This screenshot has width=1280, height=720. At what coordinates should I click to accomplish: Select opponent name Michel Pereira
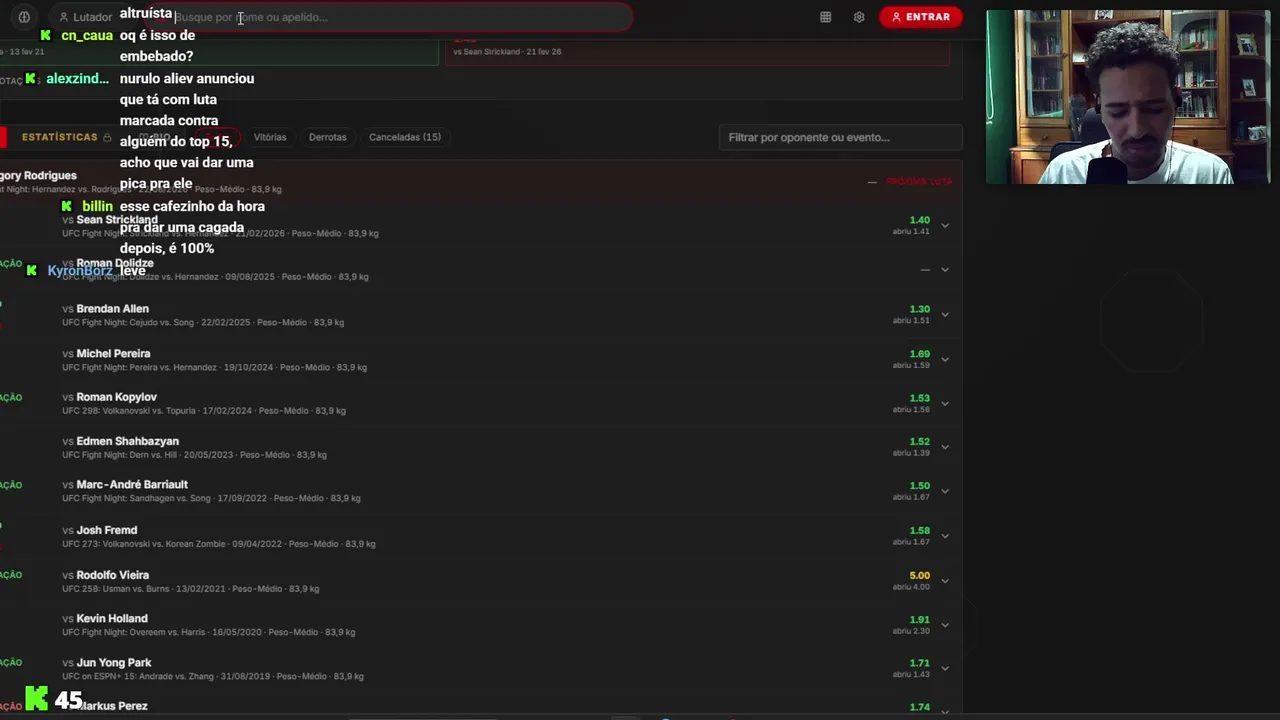coord(114,353)
